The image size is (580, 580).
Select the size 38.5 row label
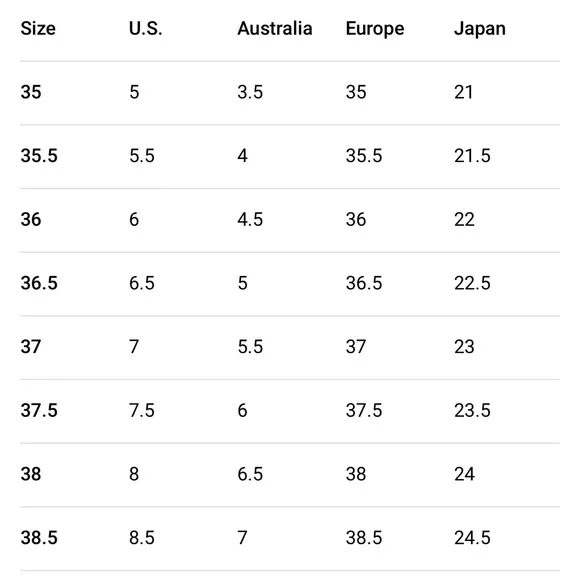click(39, 537)
